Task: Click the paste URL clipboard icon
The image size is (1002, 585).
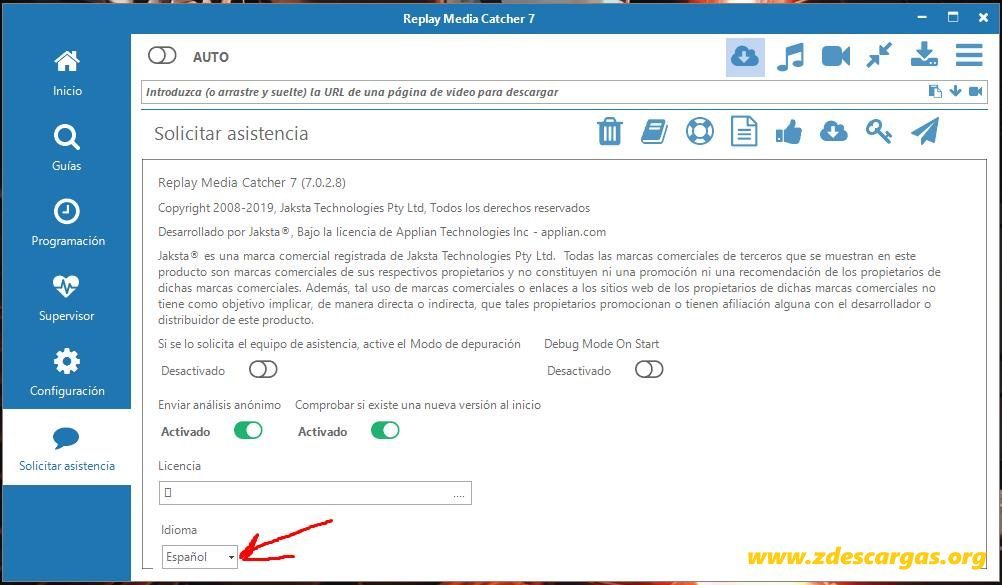Action: [x=935, y=91]
